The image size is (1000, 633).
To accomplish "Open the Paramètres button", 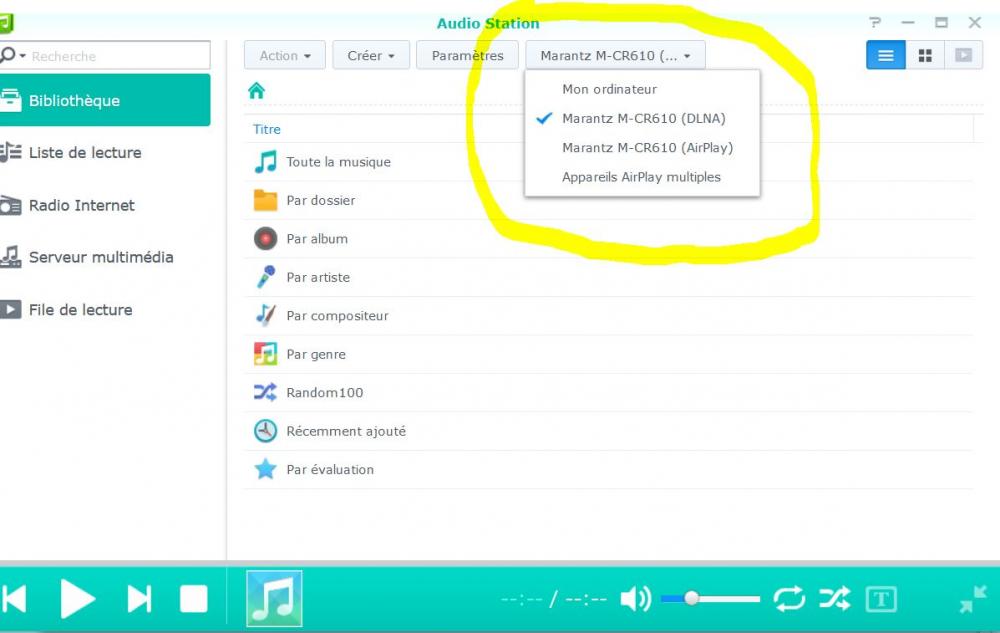I will coord(467,55).
